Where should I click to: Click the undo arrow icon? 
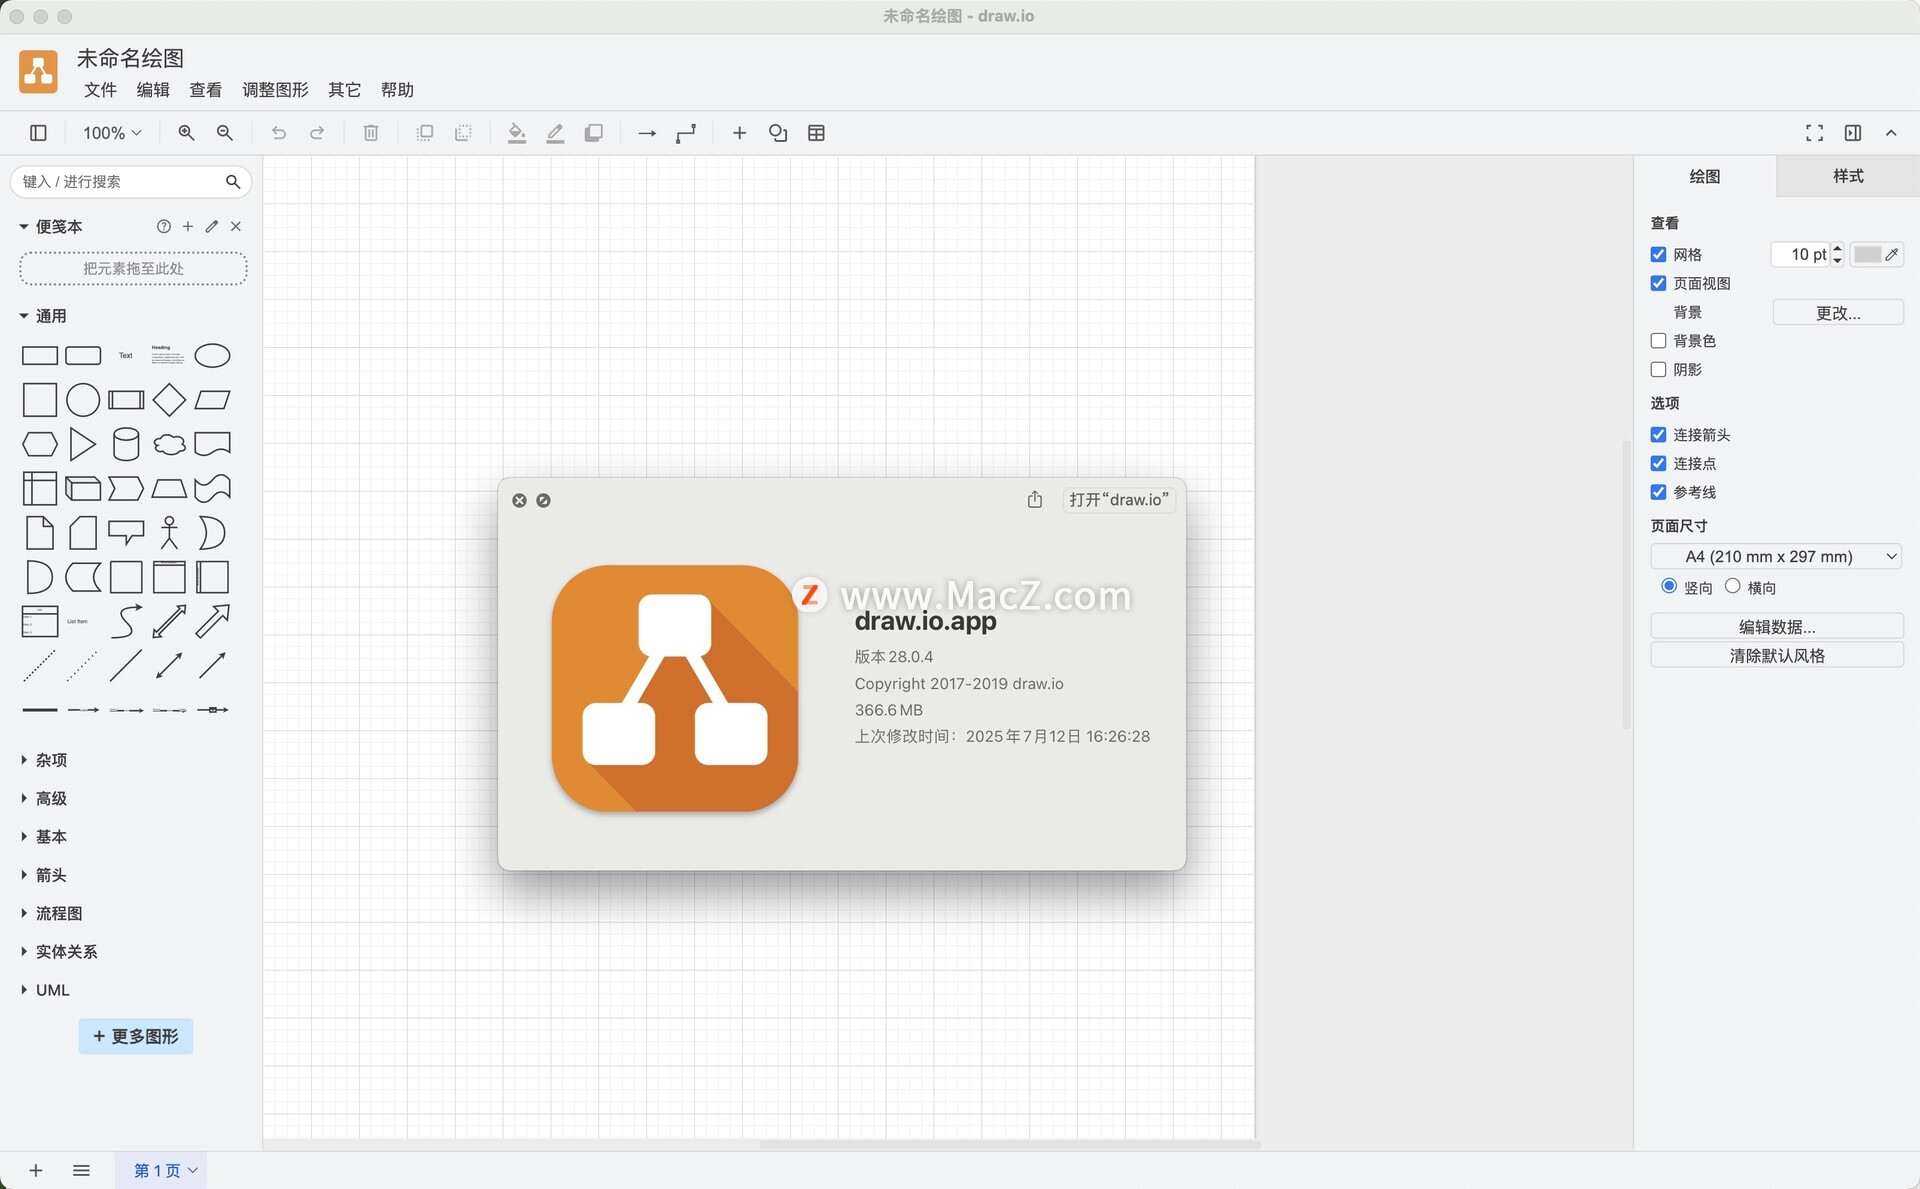[x=279, y=133]
